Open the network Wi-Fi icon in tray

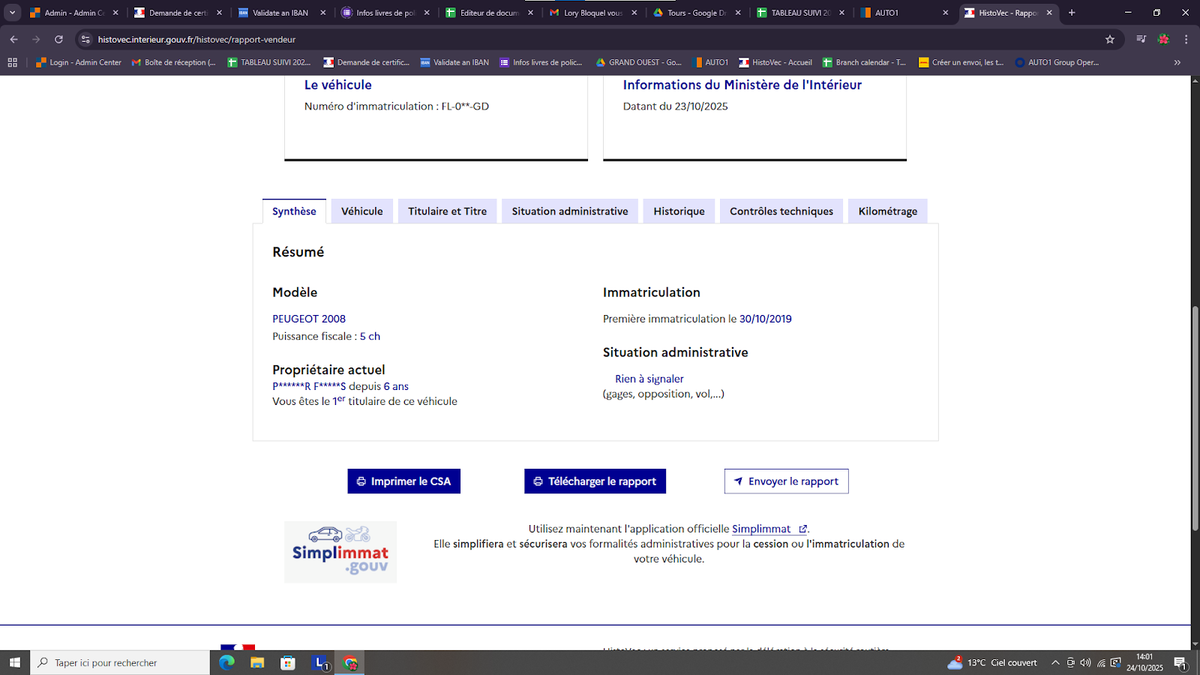(1101, 662)
